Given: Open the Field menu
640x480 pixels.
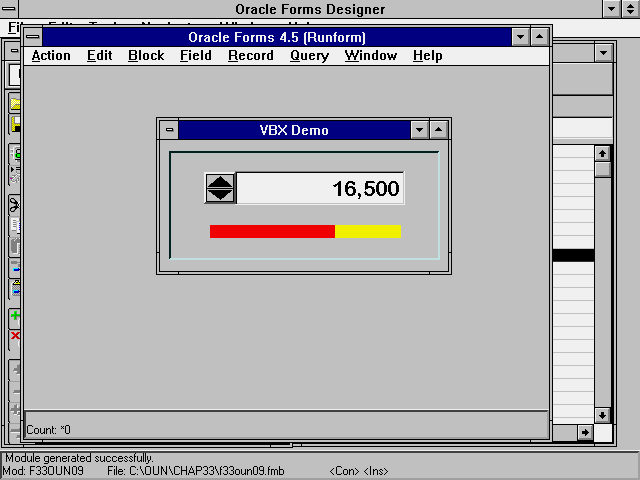Looking at the screenshot, I should pyautogui.click(x=195, y=56).
